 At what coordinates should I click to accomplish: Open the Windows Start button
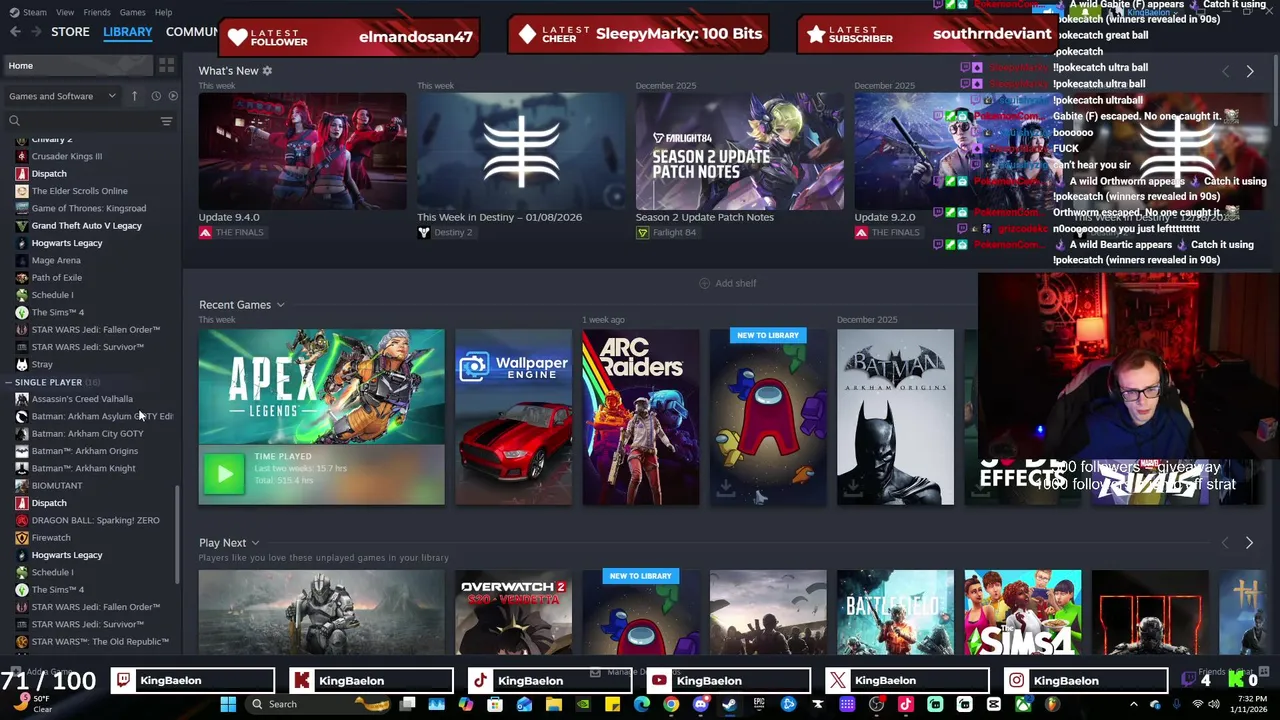(228, 704)
